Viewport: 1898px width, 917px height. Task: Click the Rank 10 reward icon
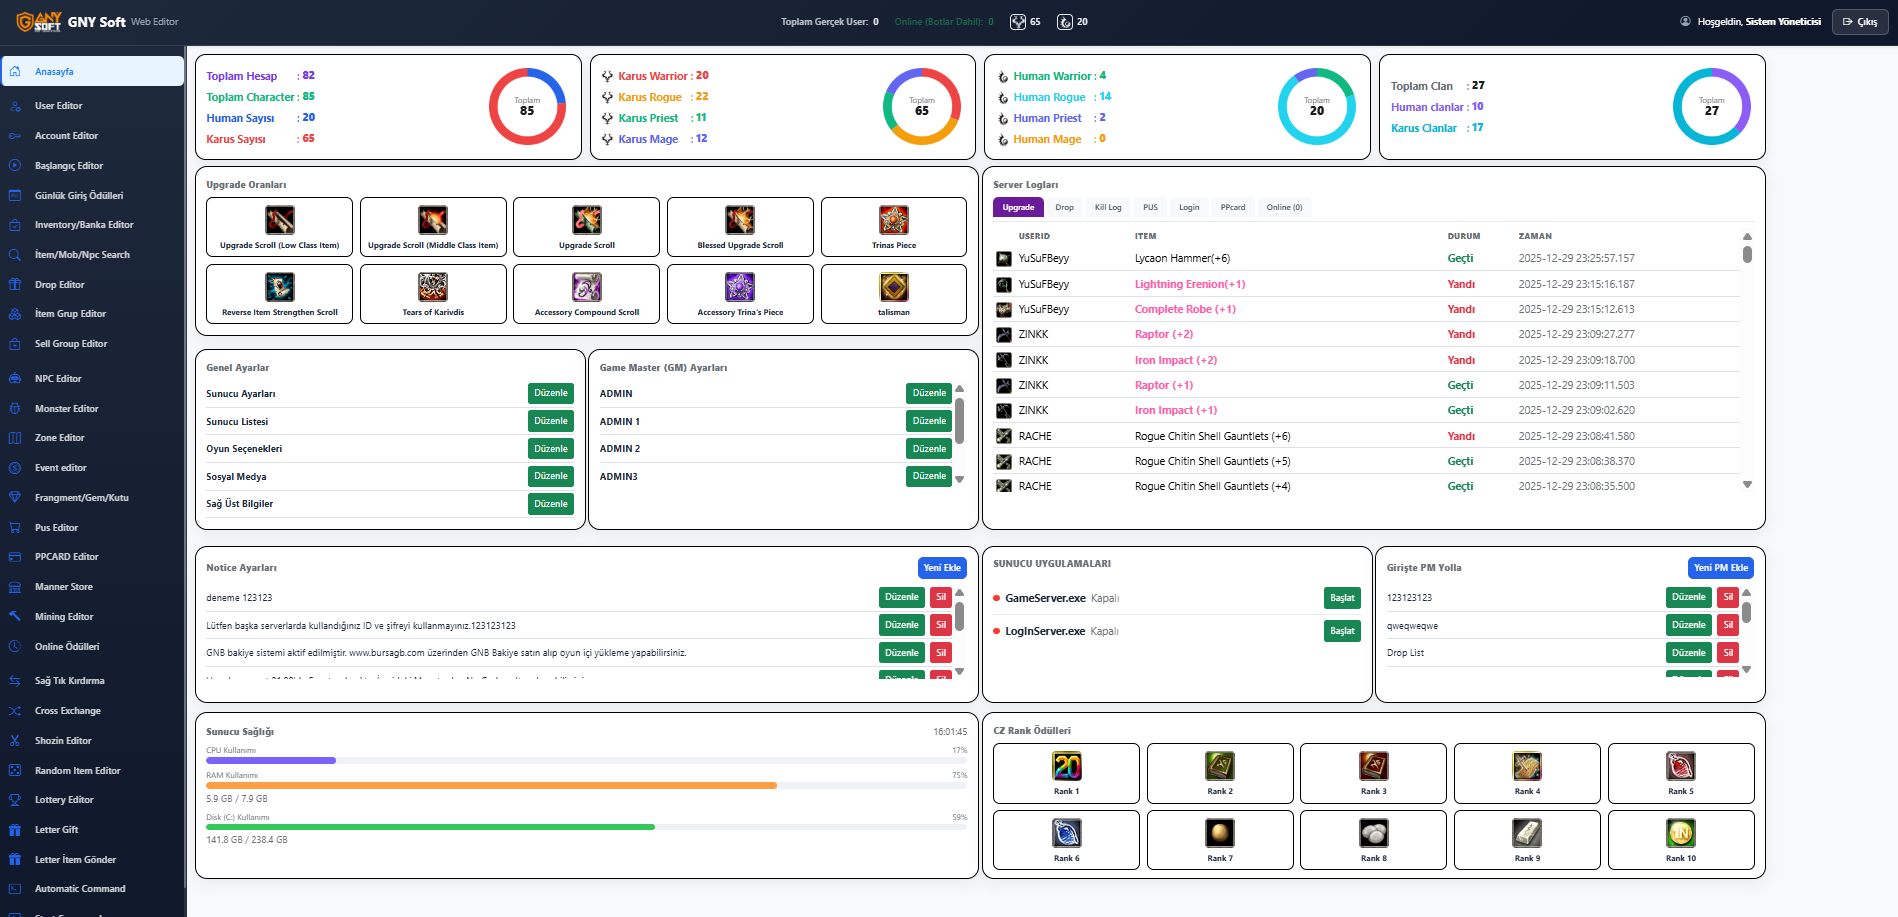pyautogui.click(x=1681, y=833)
